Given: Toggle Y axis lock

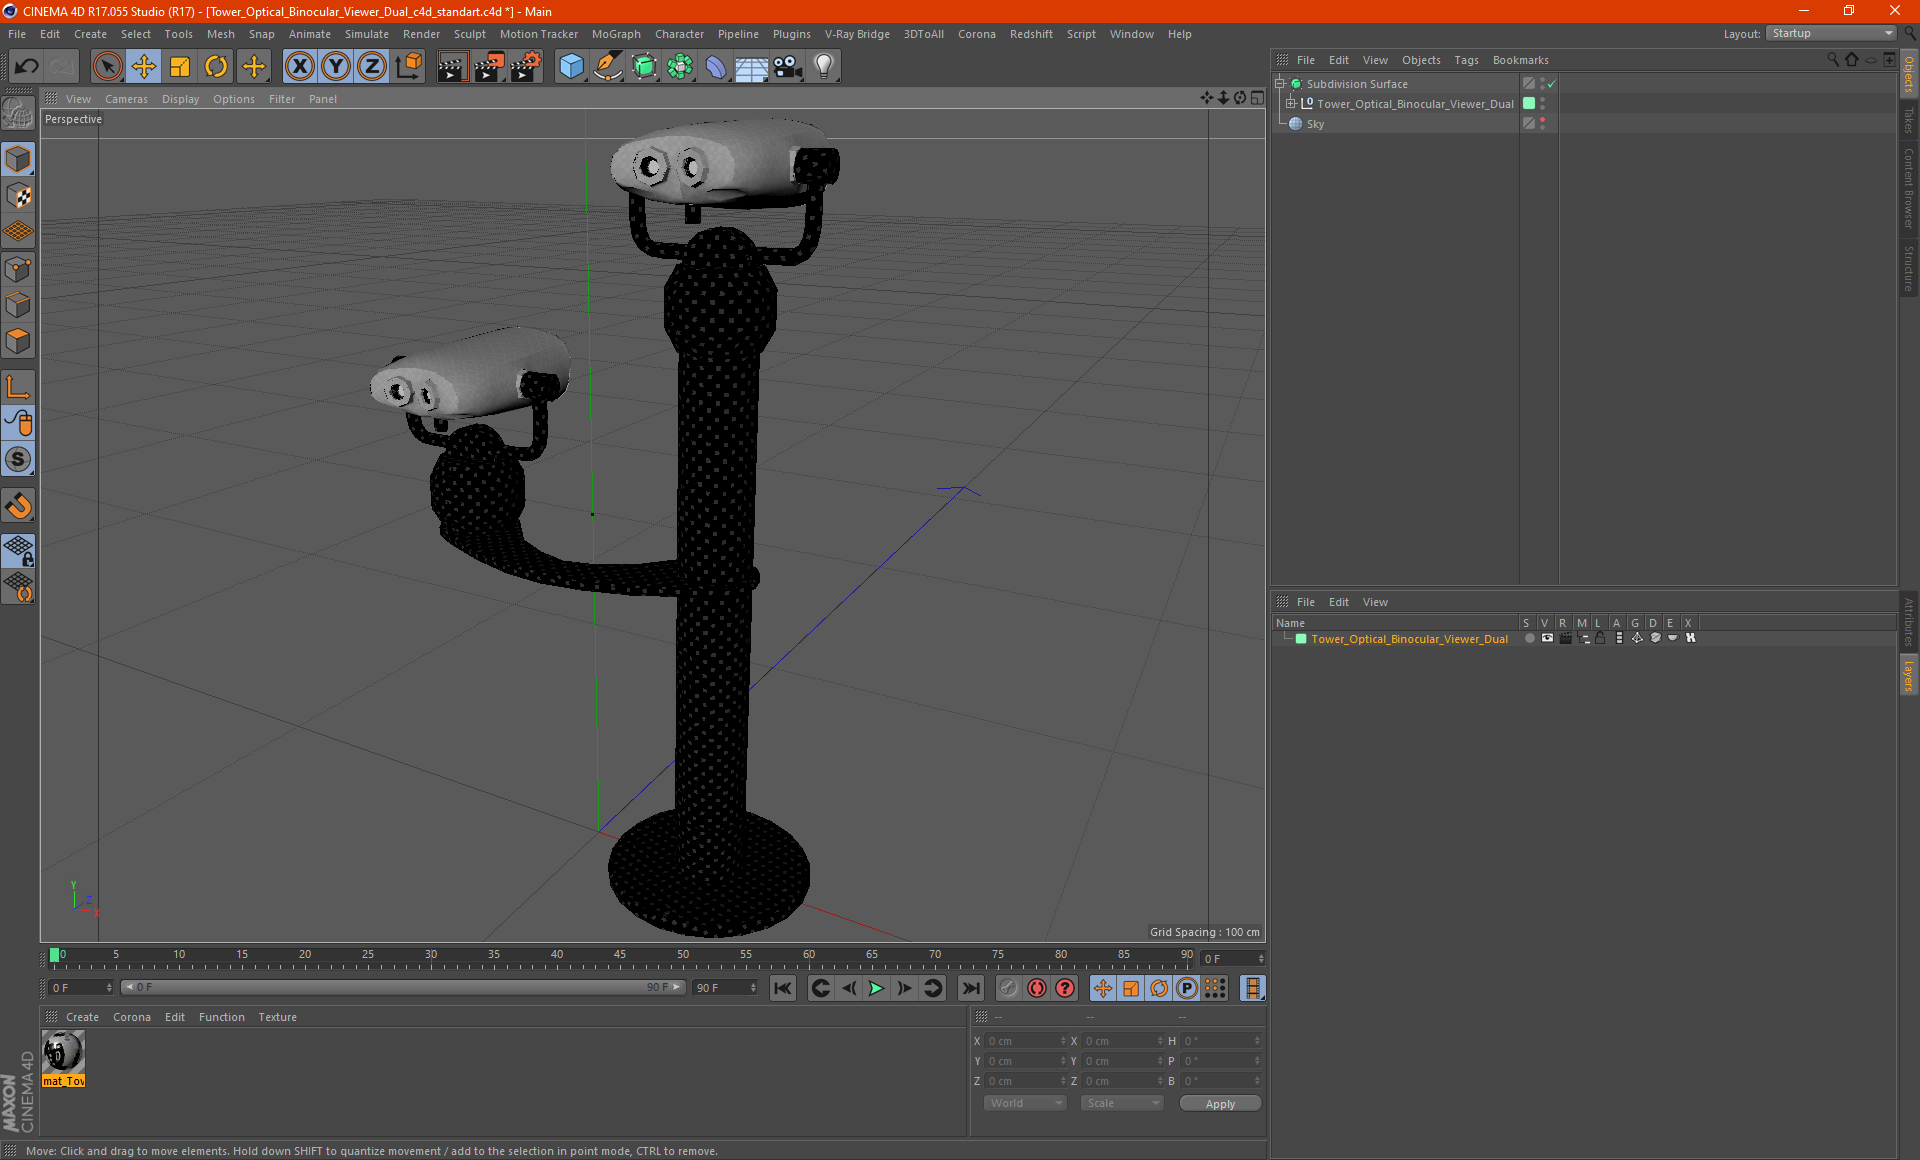Looking at the screenshot, I should click(x=336, y=67).
